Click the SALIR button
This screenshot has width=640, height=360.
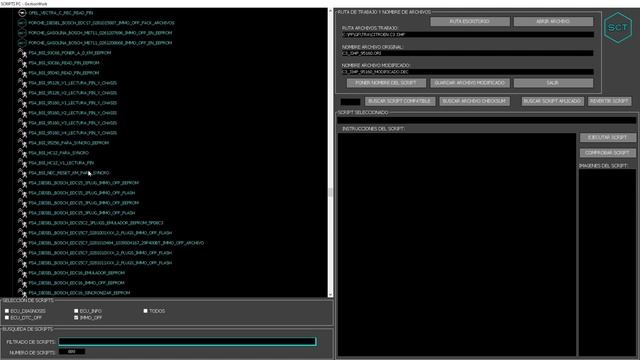coord(553,83)
